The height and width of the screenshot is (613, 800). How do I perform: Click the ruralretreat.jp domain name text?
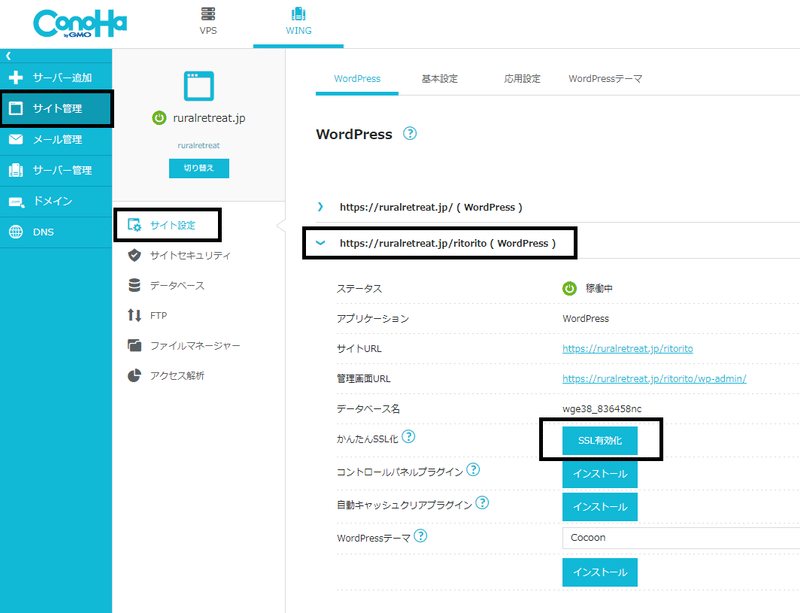(209, 118)
